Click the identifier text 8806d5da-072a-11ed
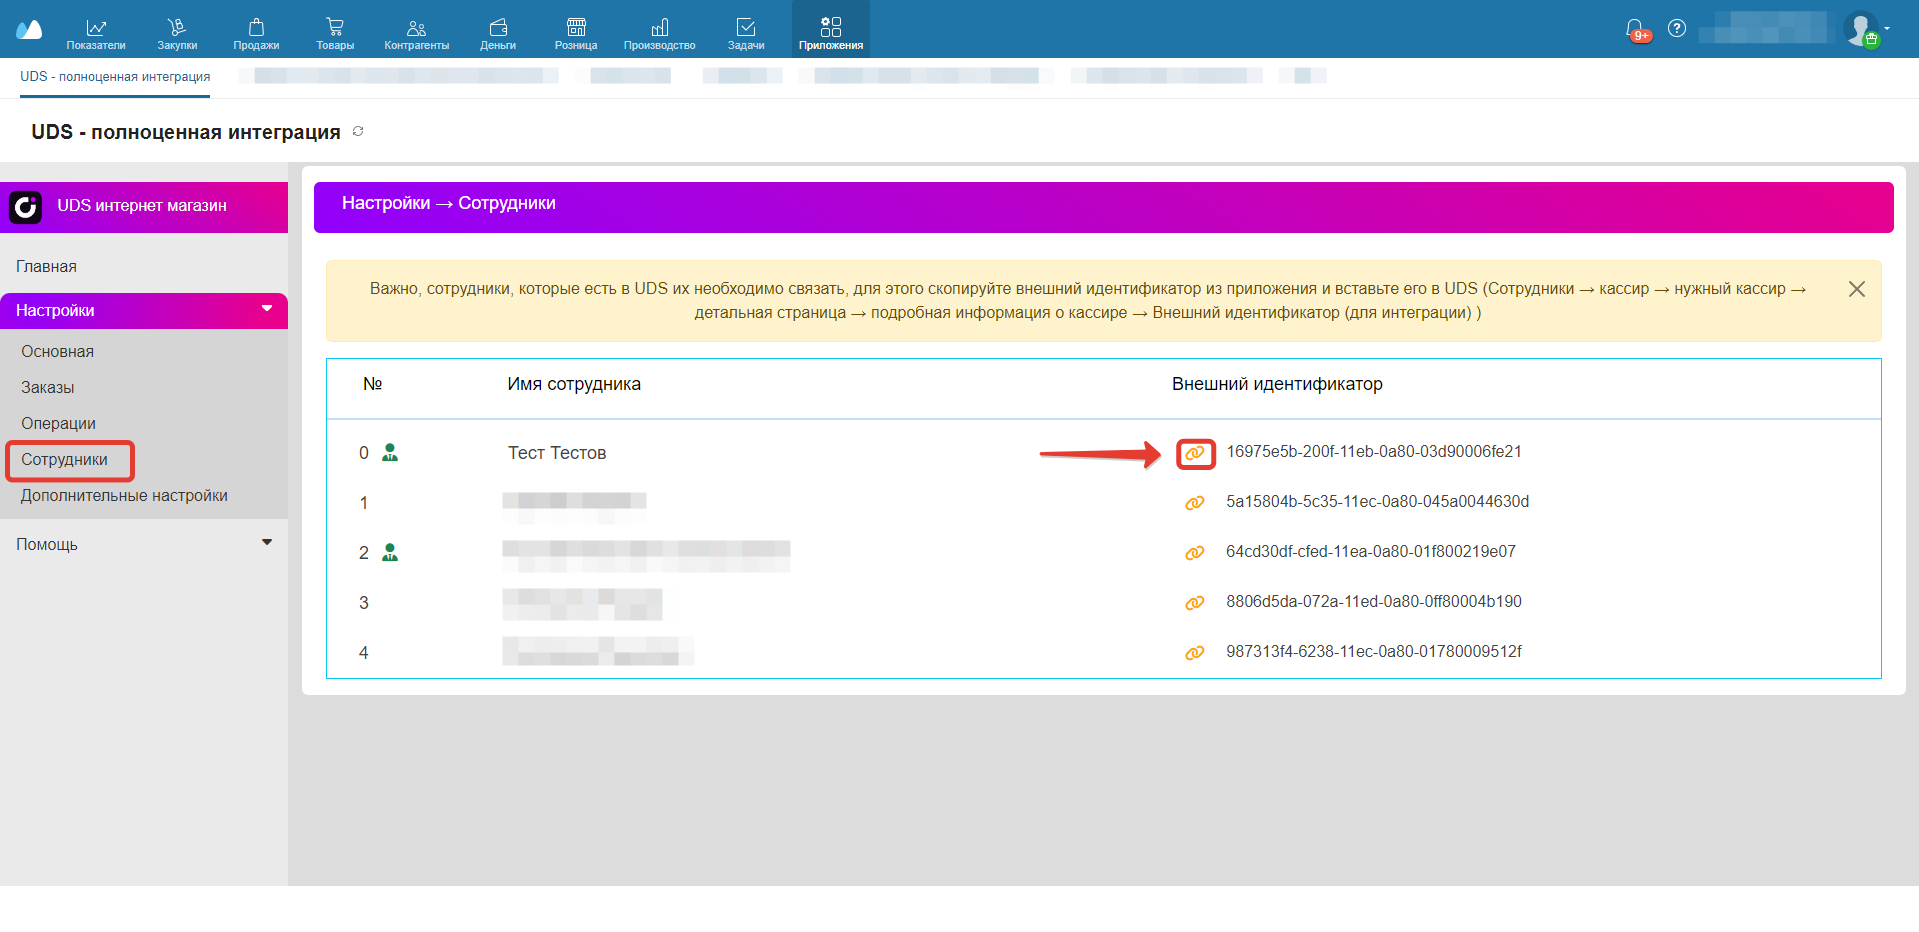Screen dimensions: 1919x932 point(1373,602)
